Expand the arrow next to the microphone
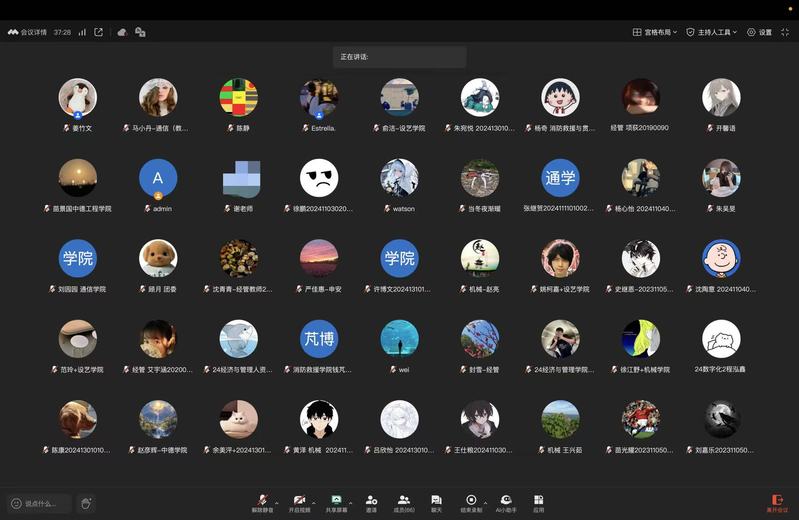The image size is (799, 520). pyautogui.click(x=277, y=502)
